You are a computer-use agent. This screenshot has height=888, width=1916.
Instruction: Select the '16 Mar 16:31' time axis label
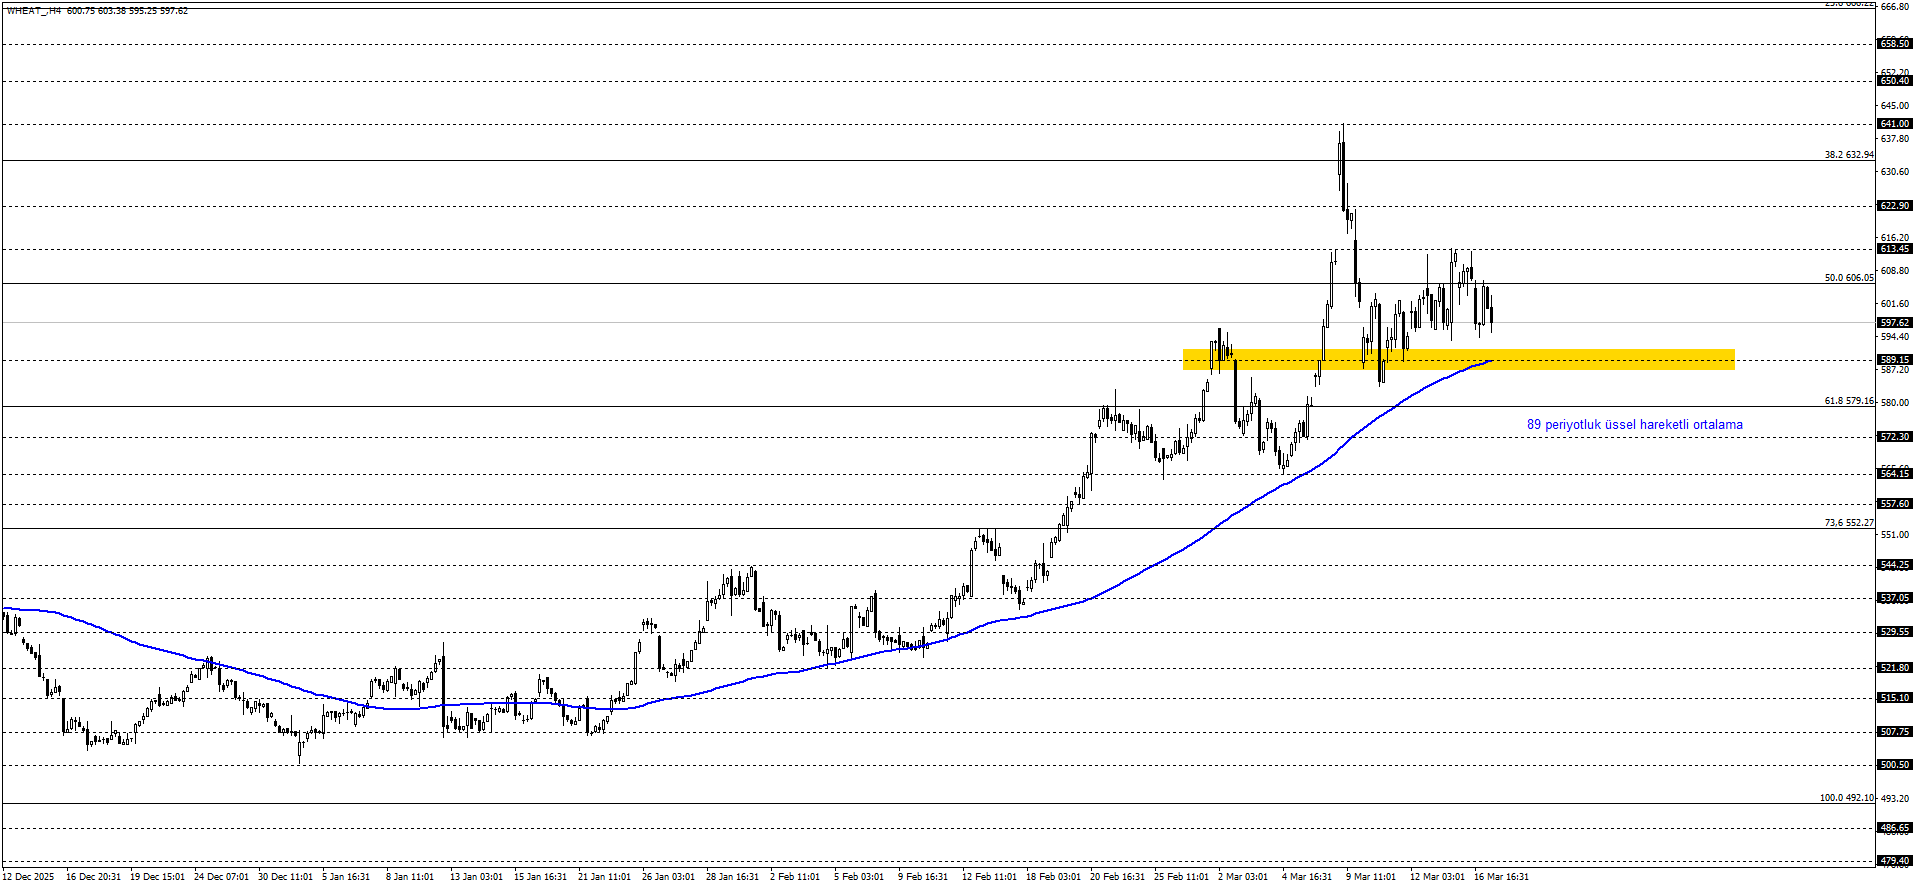point(1501,877)
